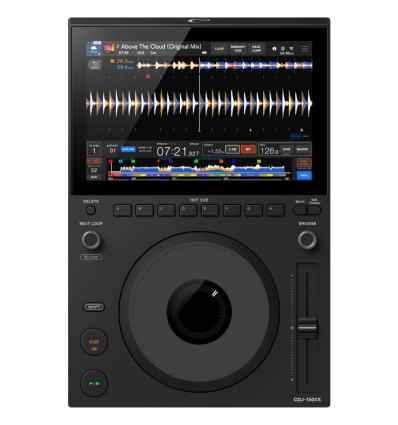Tap the eye icon beside the title
Screen dimensions: 398x425
tap(204, 53)
